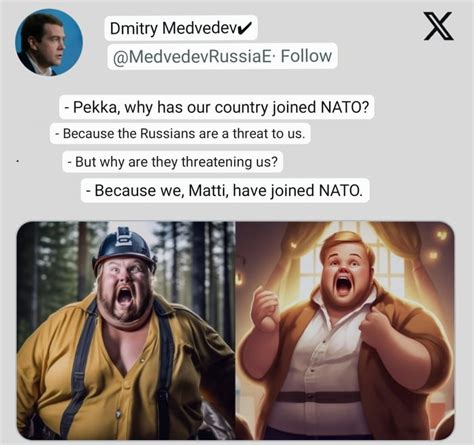This screenshot has width=474, height=445.
Task: Select the 'Because we, Matti, have joined' line
Action: [x=225, y=191]
